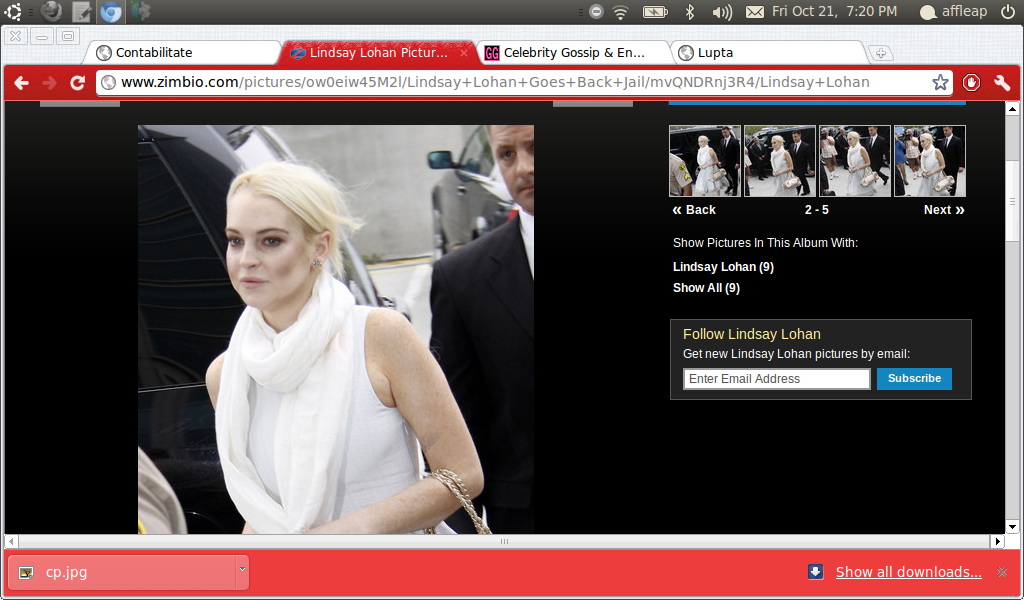Screen dimensions: 1024x600
Task: Switch to the Lupta tab
Action: 768,53
